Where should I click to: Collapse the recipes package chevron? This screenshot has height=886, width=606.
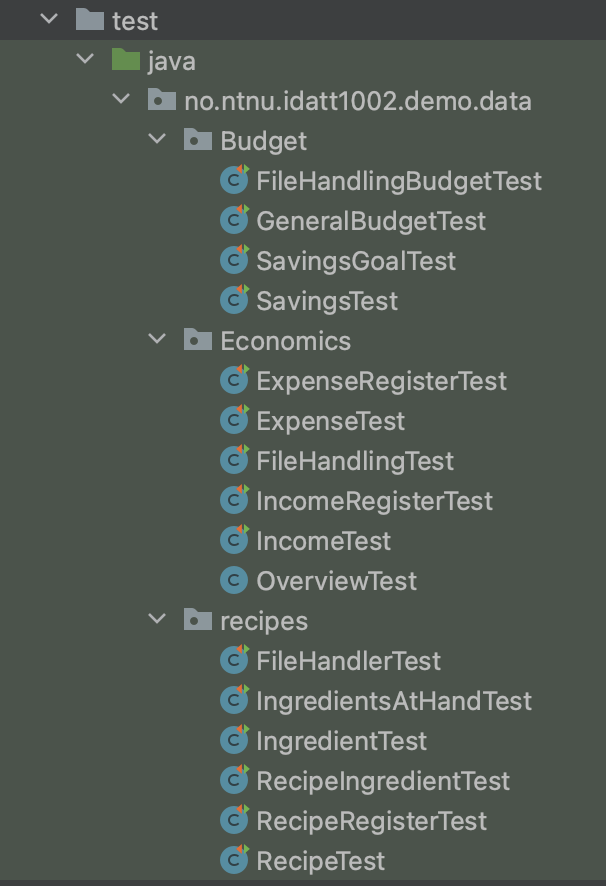coord(157,619)
